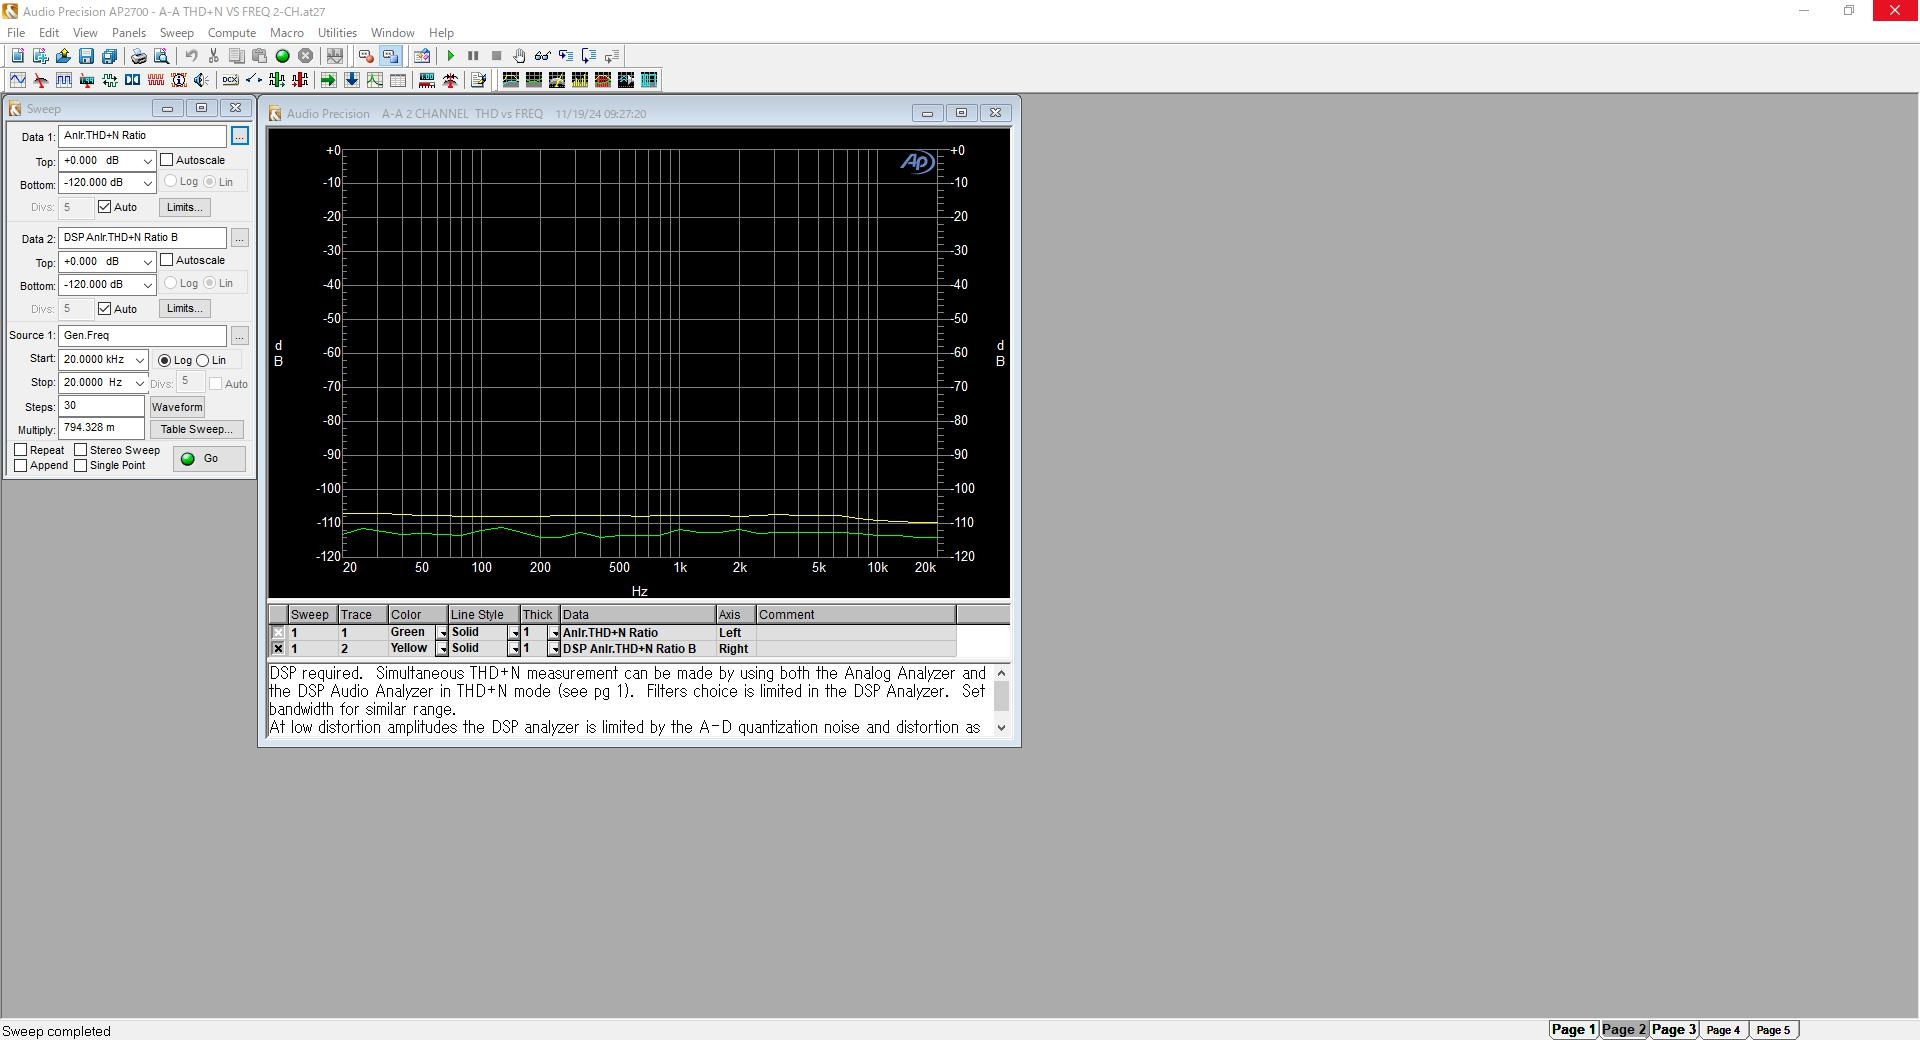Open the Sweep menu
Screen dimensions: 1920x1040
[176, 33]
